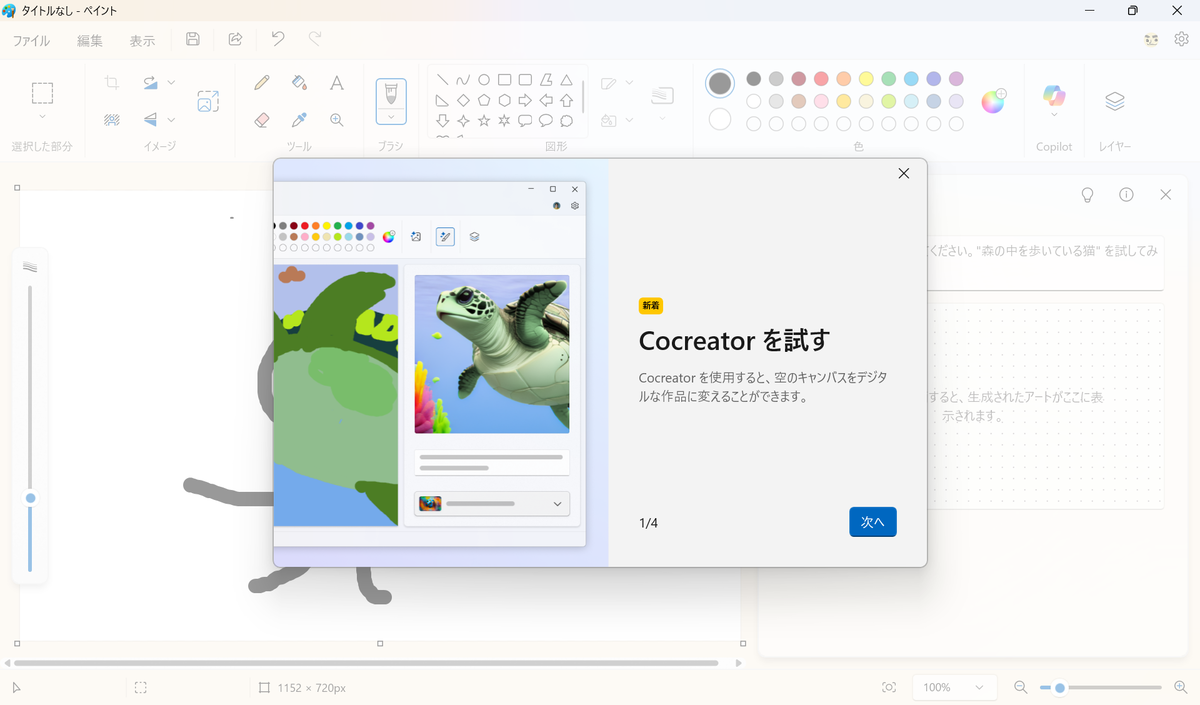Click the rotate image icon

point(151,83)
